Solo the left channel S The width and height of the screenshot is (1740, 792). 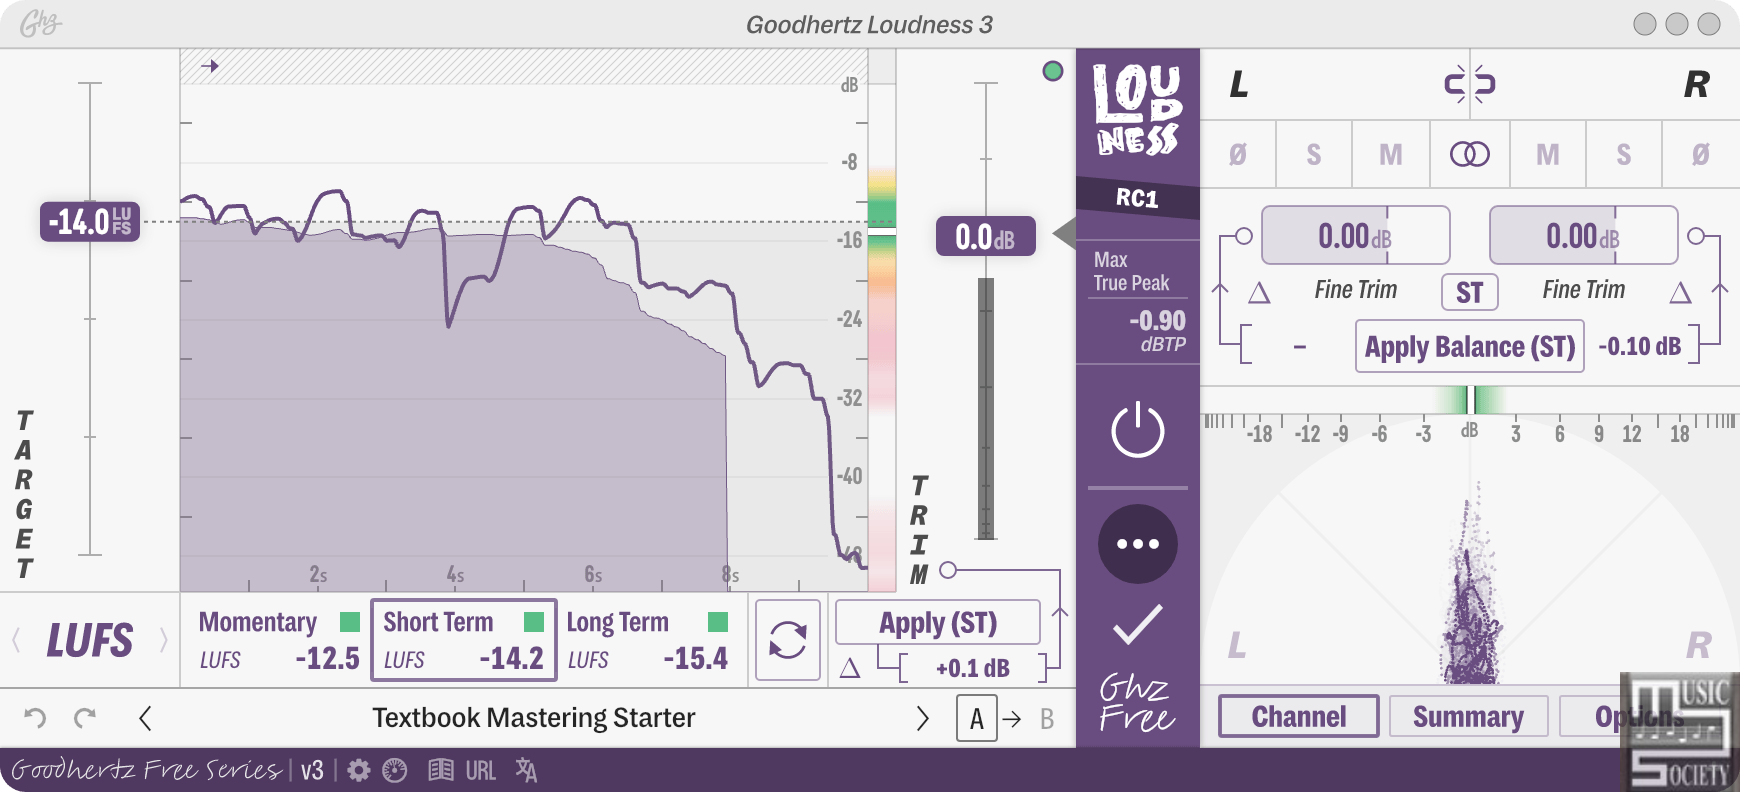[1314, 154]
